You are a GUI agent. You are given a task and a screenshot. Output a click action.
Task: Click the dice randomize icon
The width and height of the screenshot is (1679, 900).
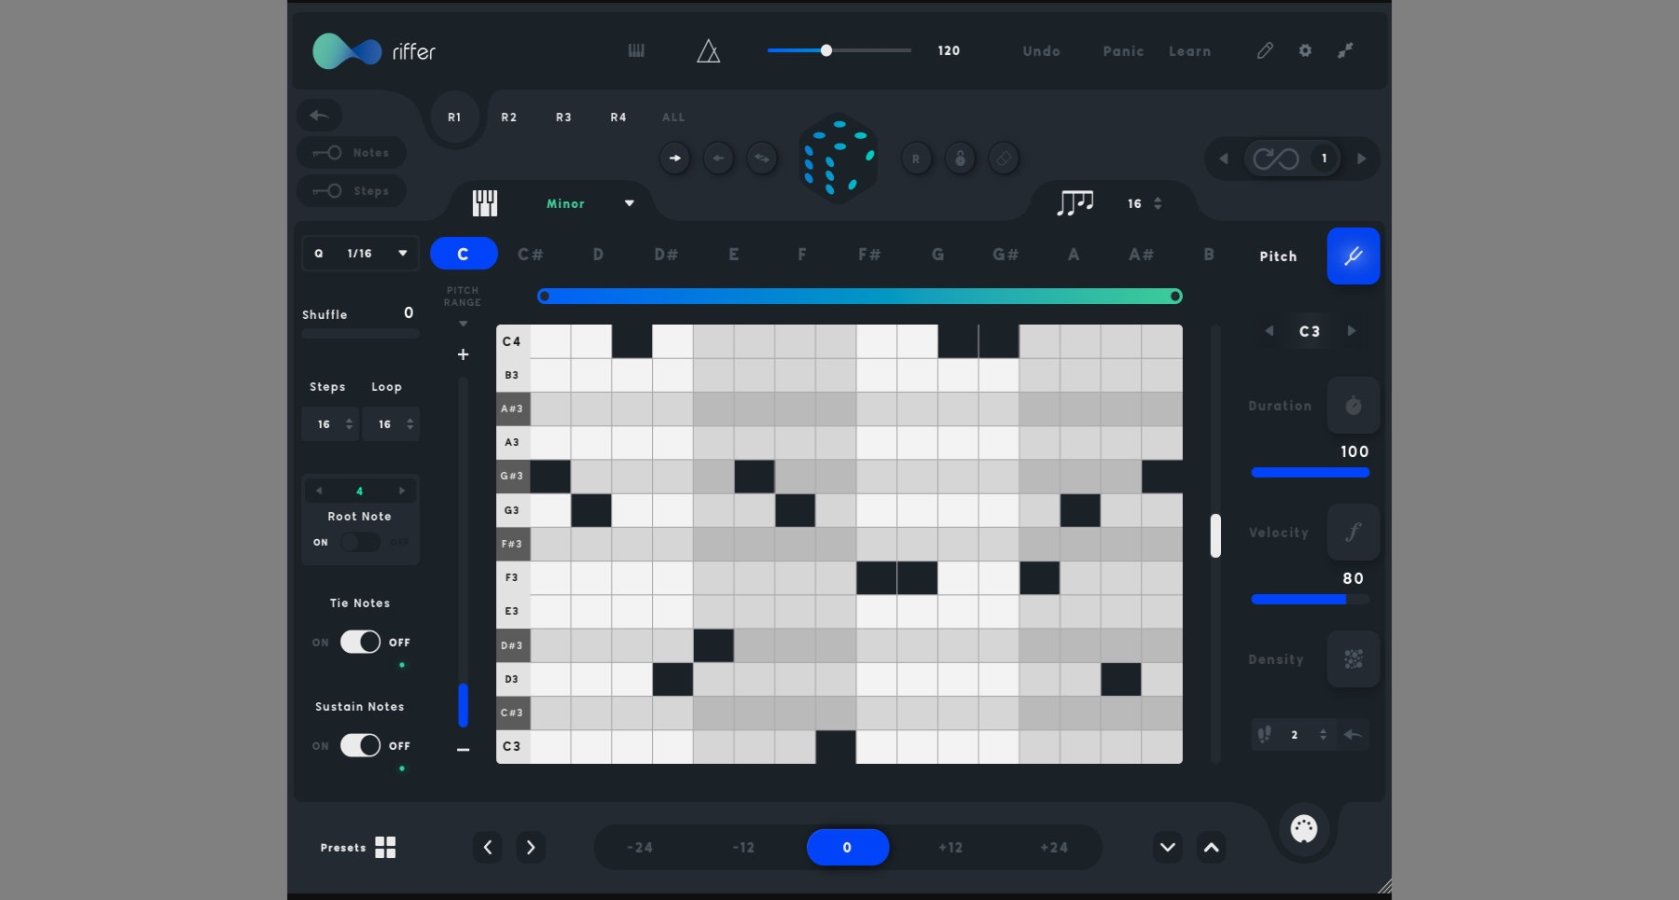point(838,158)
